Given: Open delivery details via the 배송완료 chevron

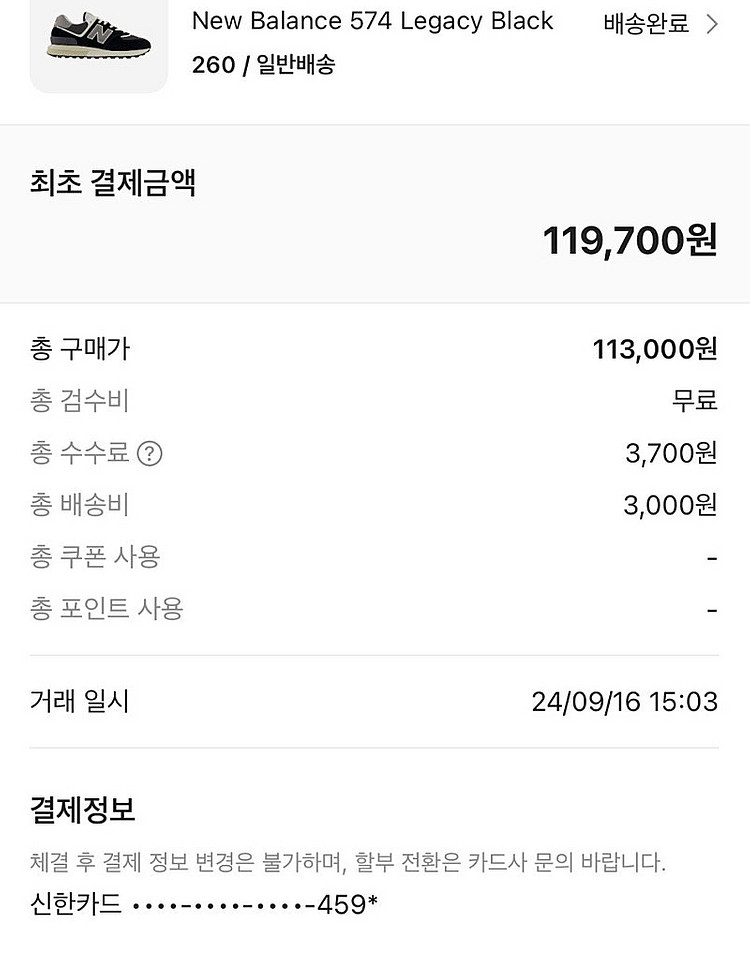Looking at the screenshot, I should [x=712, y=25].
